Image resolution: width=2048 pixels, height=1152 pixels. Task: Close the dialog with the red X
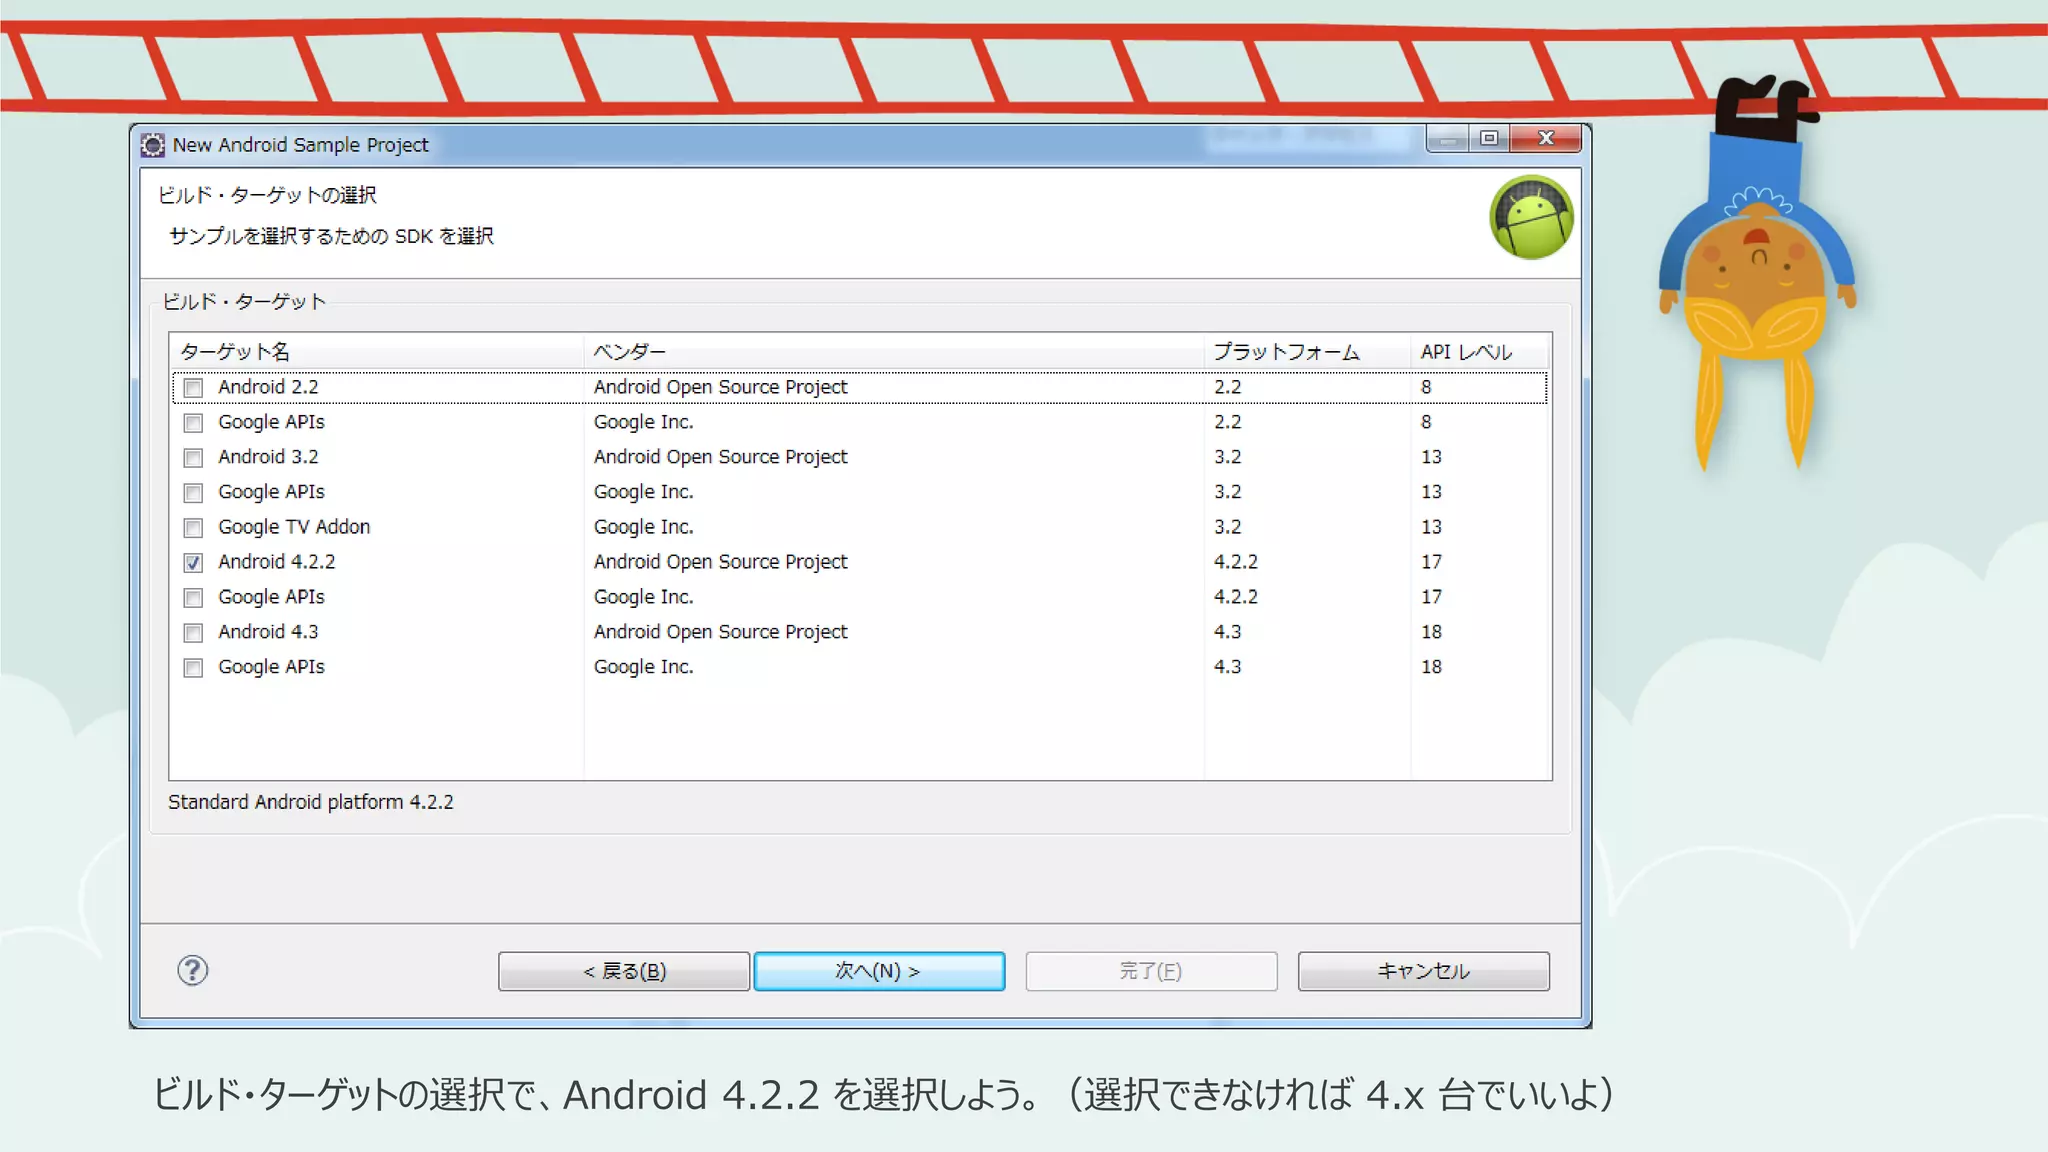[1546, 139]
